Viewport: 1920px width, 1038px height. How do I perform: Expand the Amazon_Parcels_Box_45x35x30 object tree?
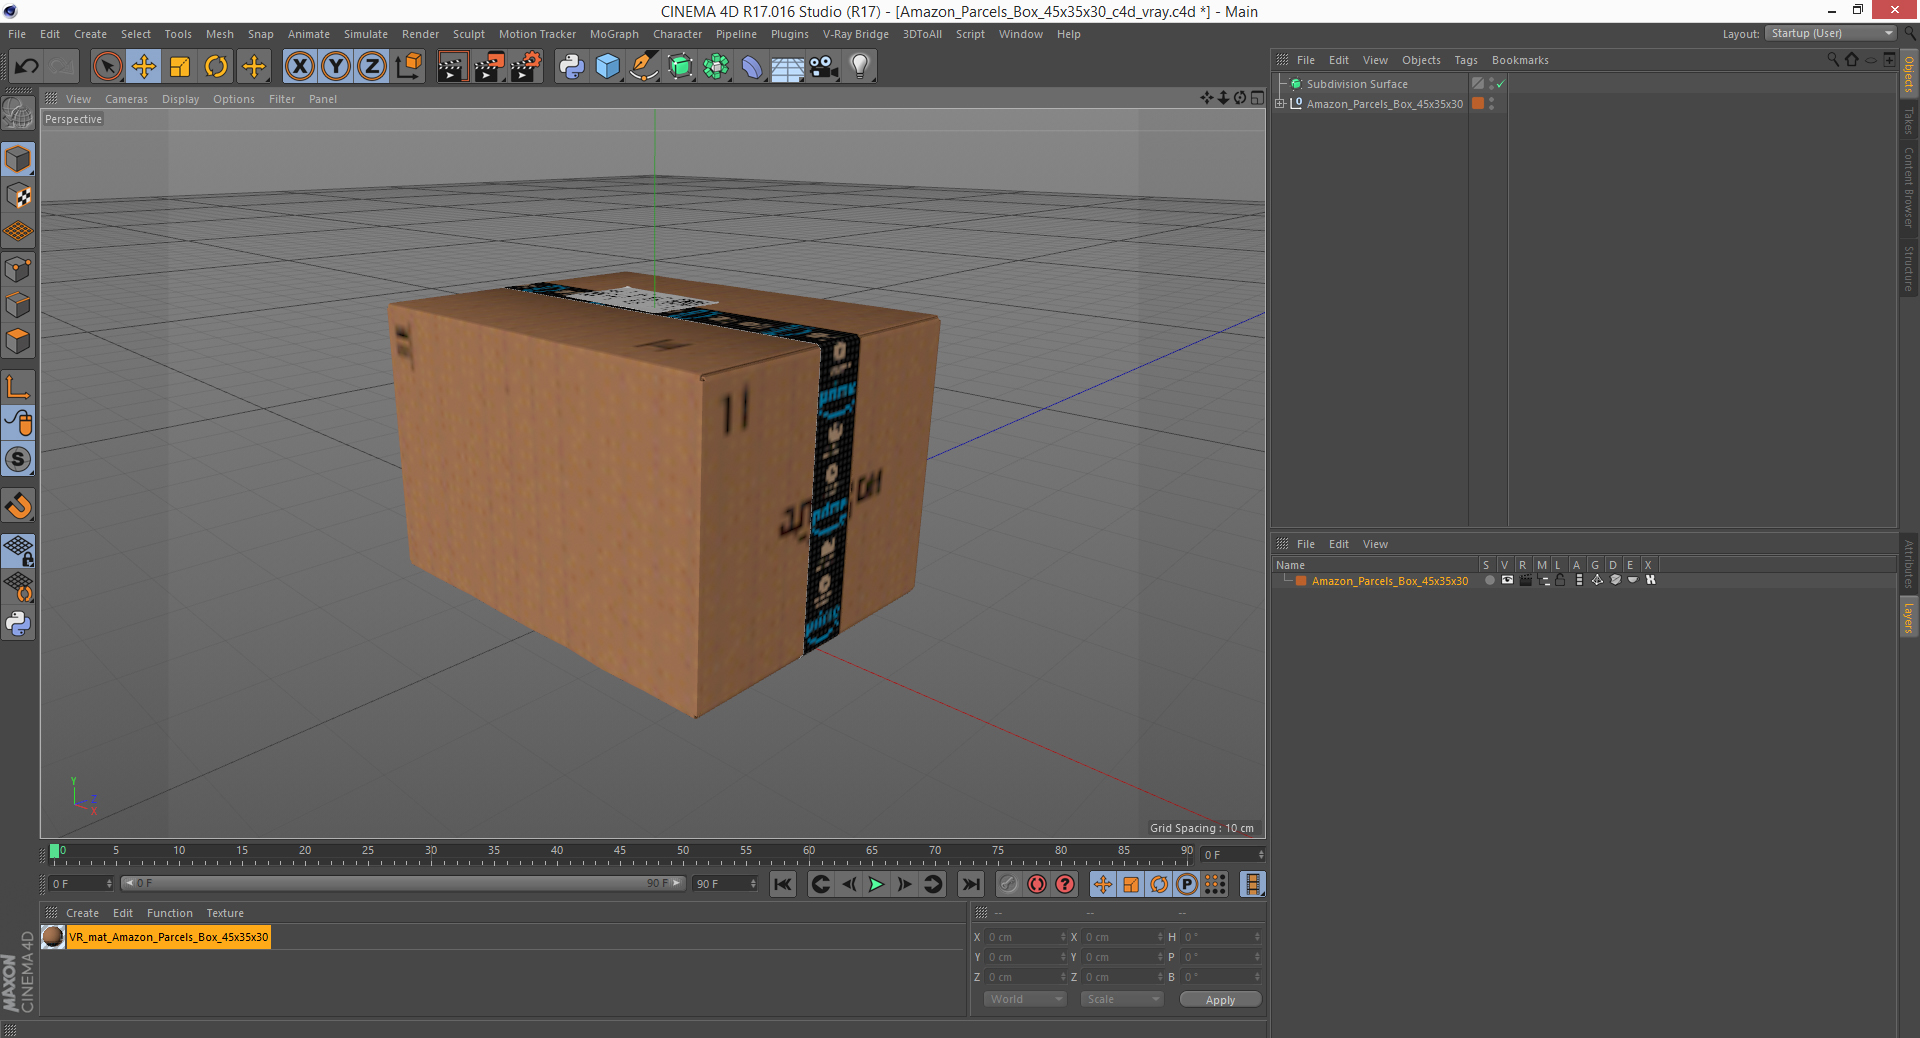[1280, 103]
